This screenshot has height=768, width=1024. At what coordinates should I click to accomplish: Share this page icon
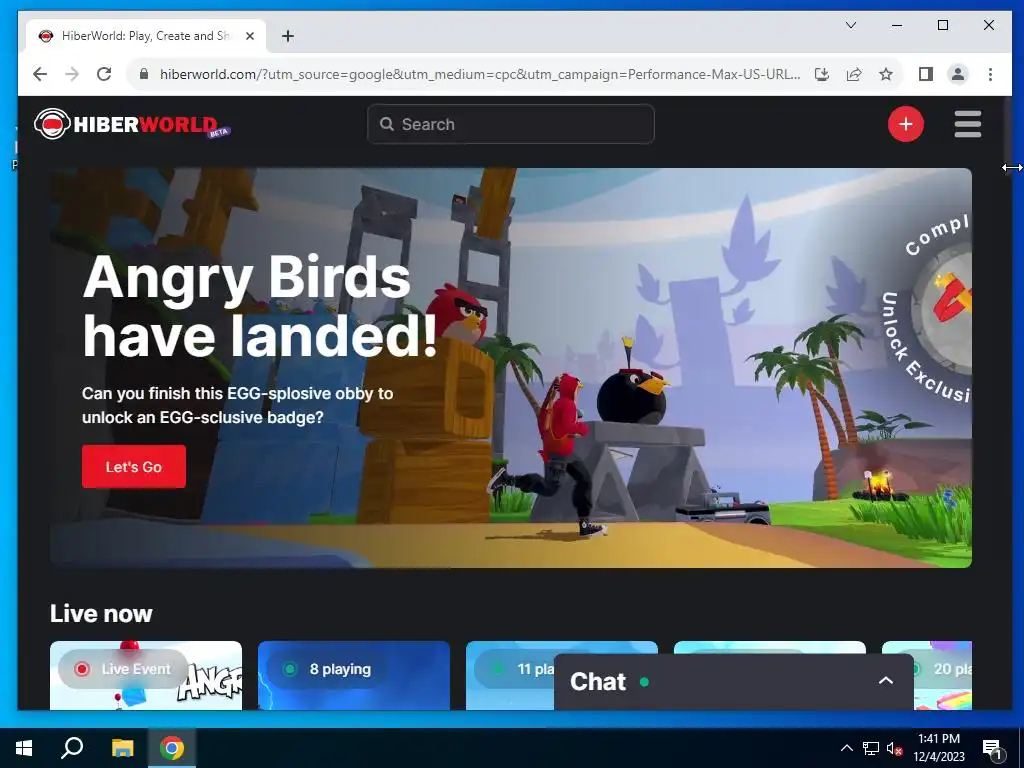(x=854, y=74)
